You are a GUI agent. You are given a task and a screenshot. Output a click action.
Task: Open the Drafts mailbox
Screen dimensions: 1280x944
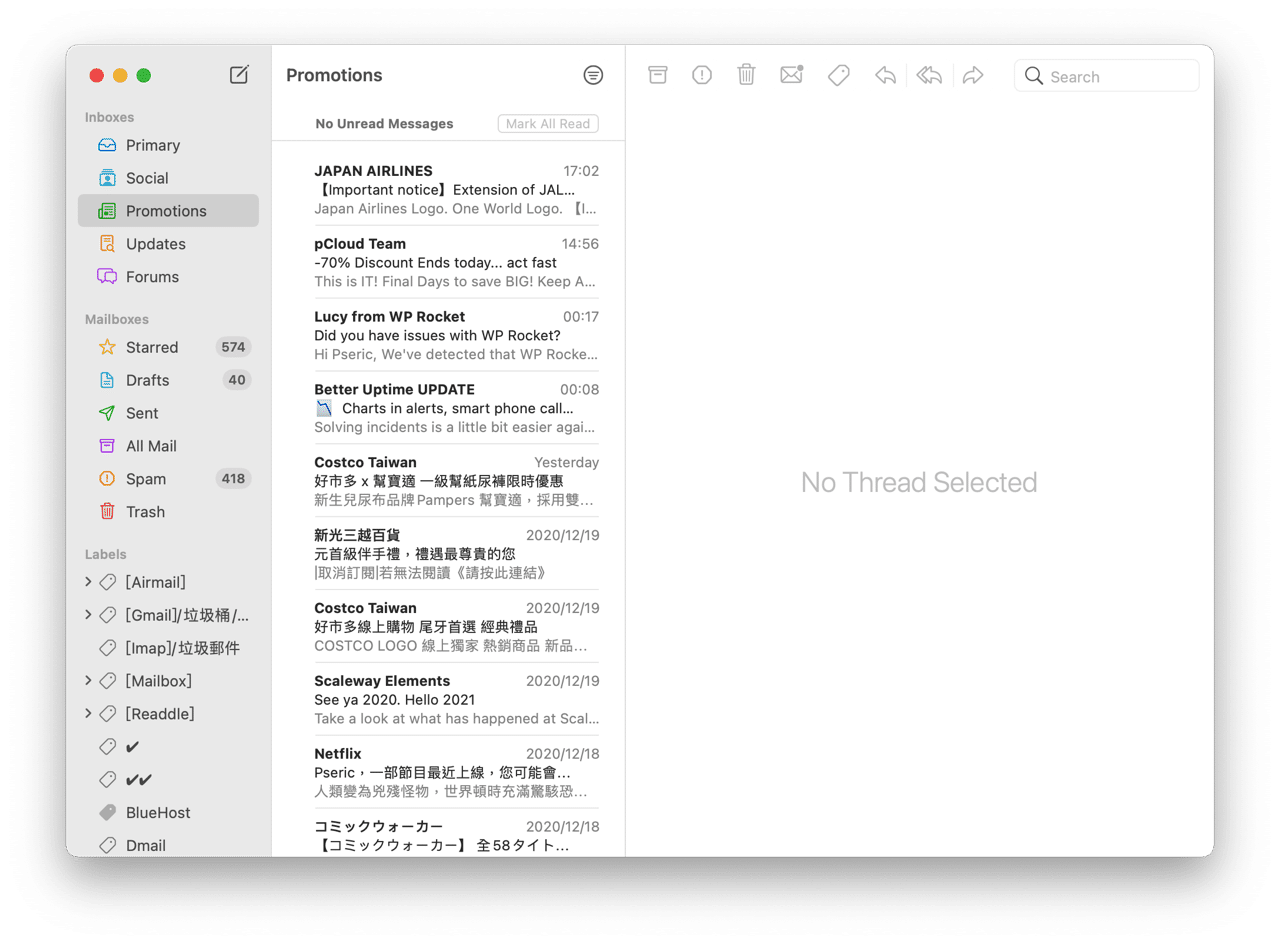(168, 380)
